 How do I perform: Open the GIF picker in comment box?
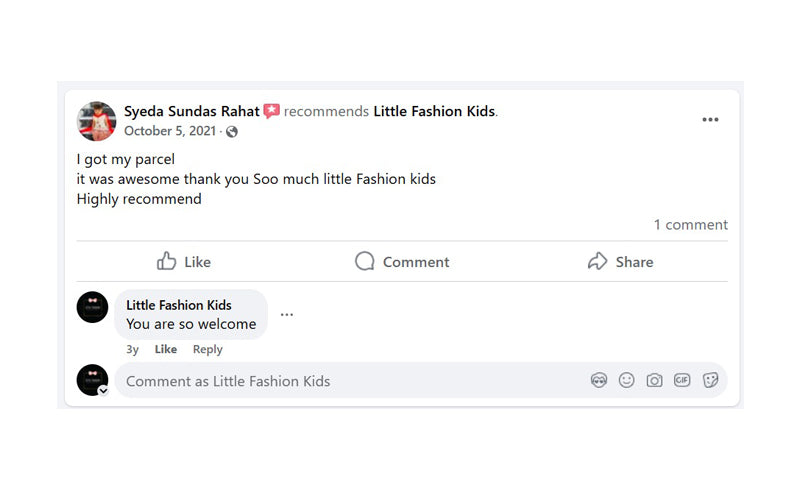click(682, 380)
